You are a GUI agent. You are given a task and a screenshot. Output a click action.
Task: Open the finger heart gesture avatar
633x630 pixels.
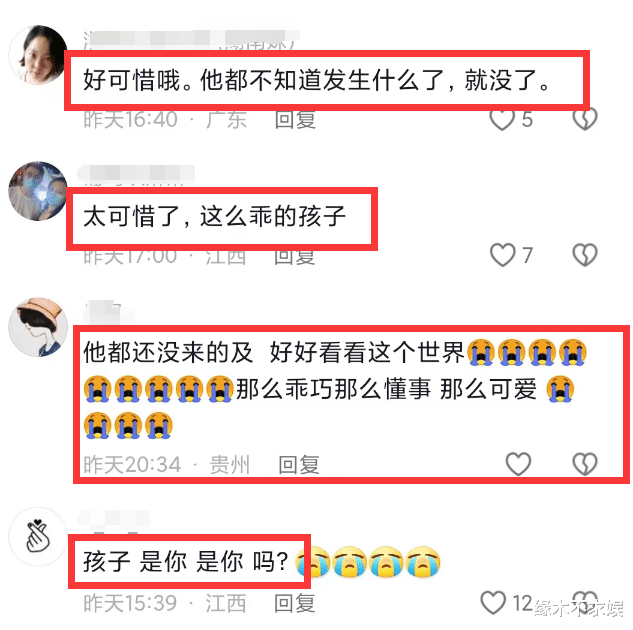(x=38, y=537)
